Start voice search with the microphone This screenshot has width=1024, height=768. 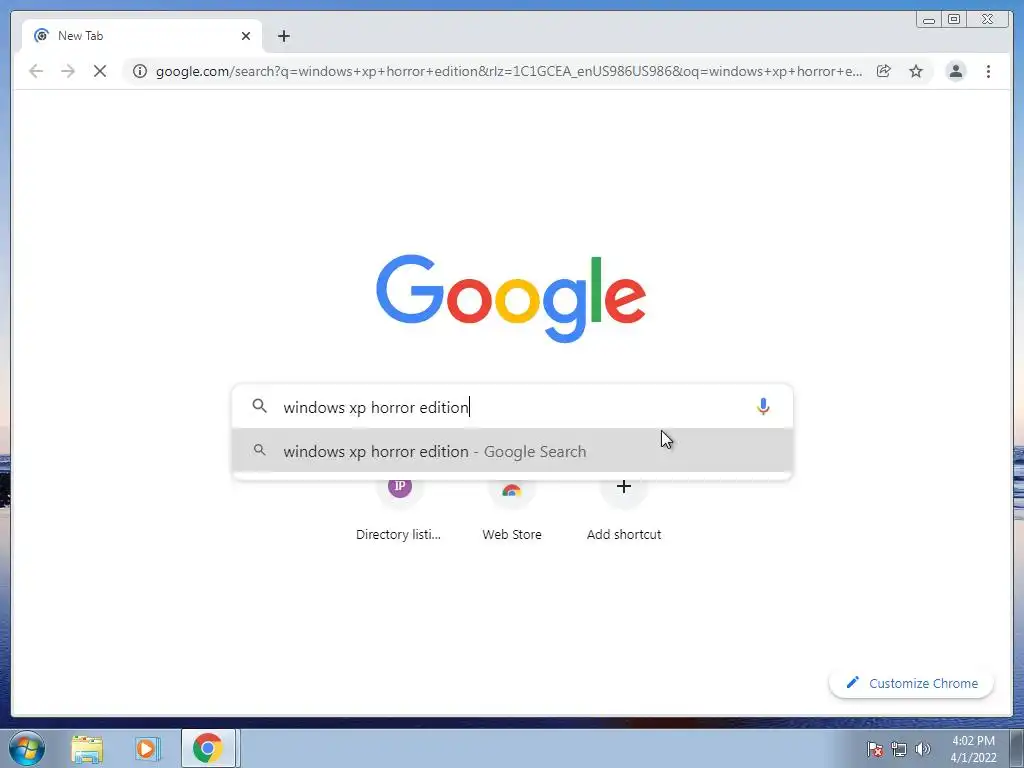pos(763,406)
